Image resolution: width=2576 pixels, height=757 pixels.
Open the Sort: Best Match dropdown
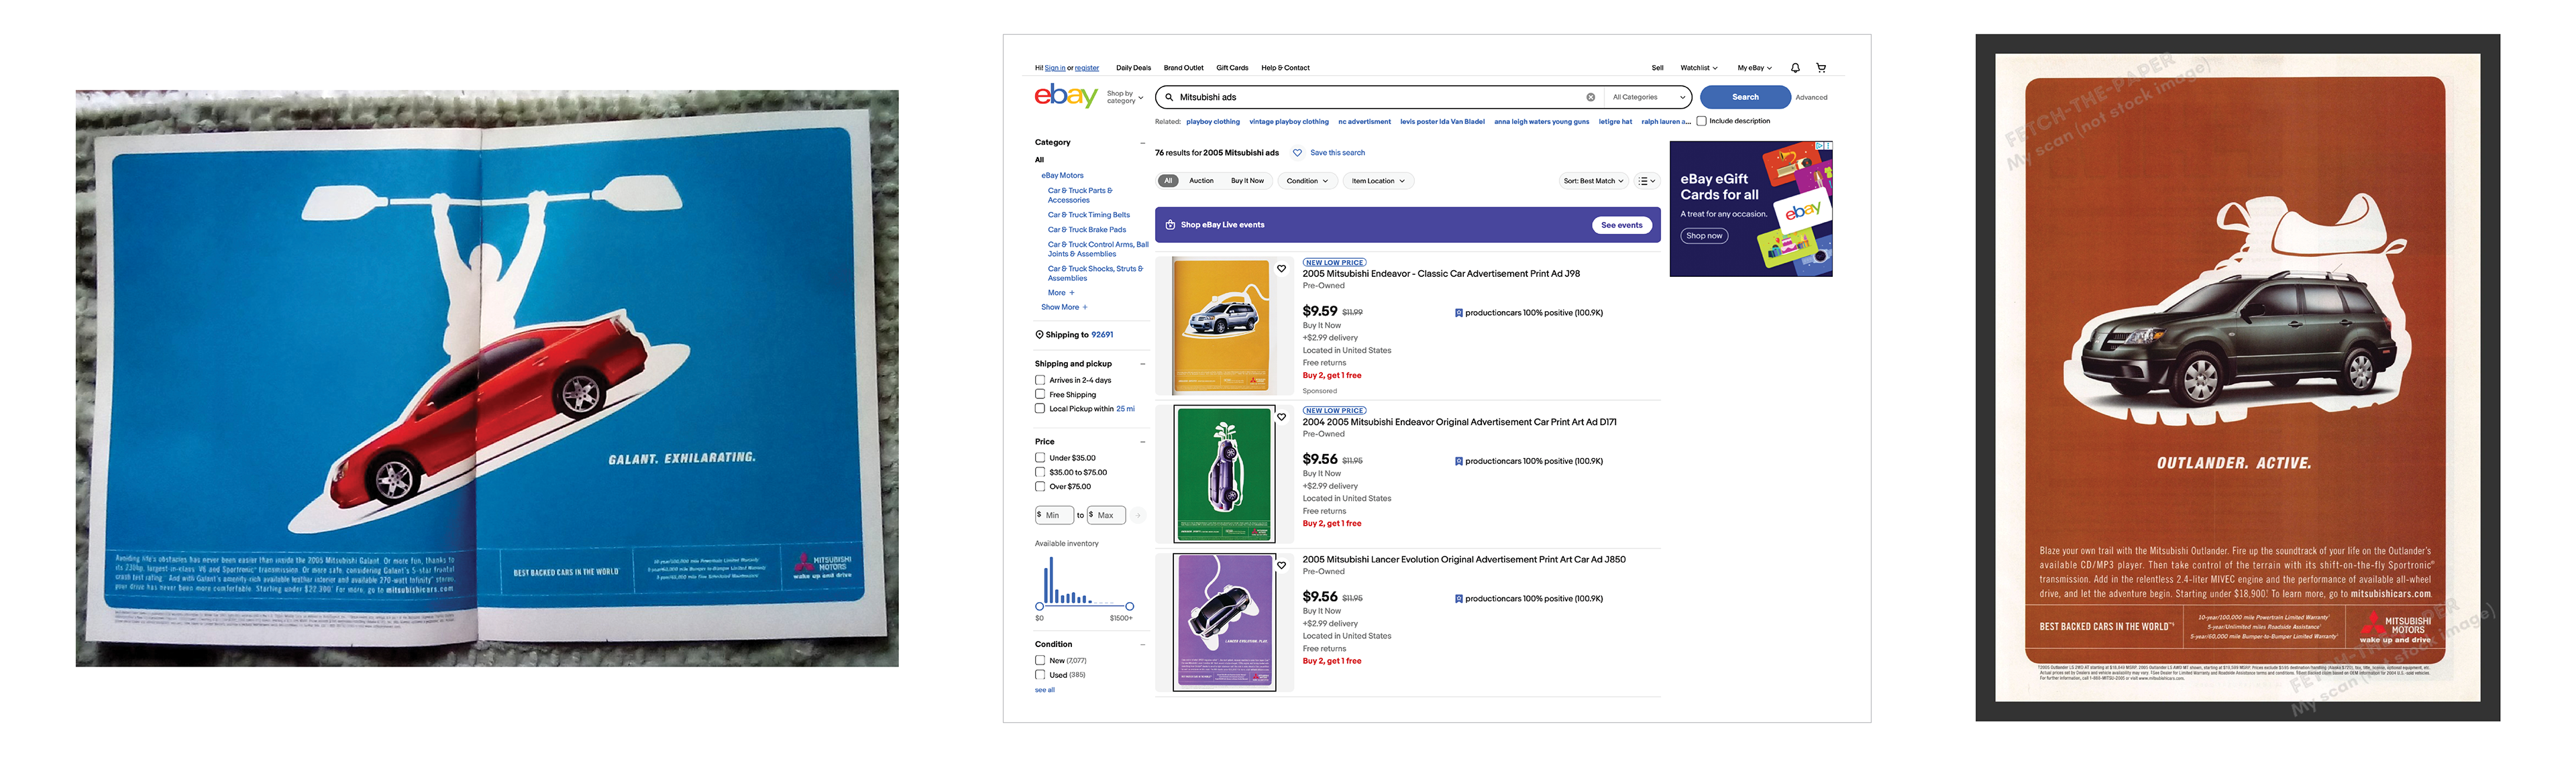pos(1593,181)
